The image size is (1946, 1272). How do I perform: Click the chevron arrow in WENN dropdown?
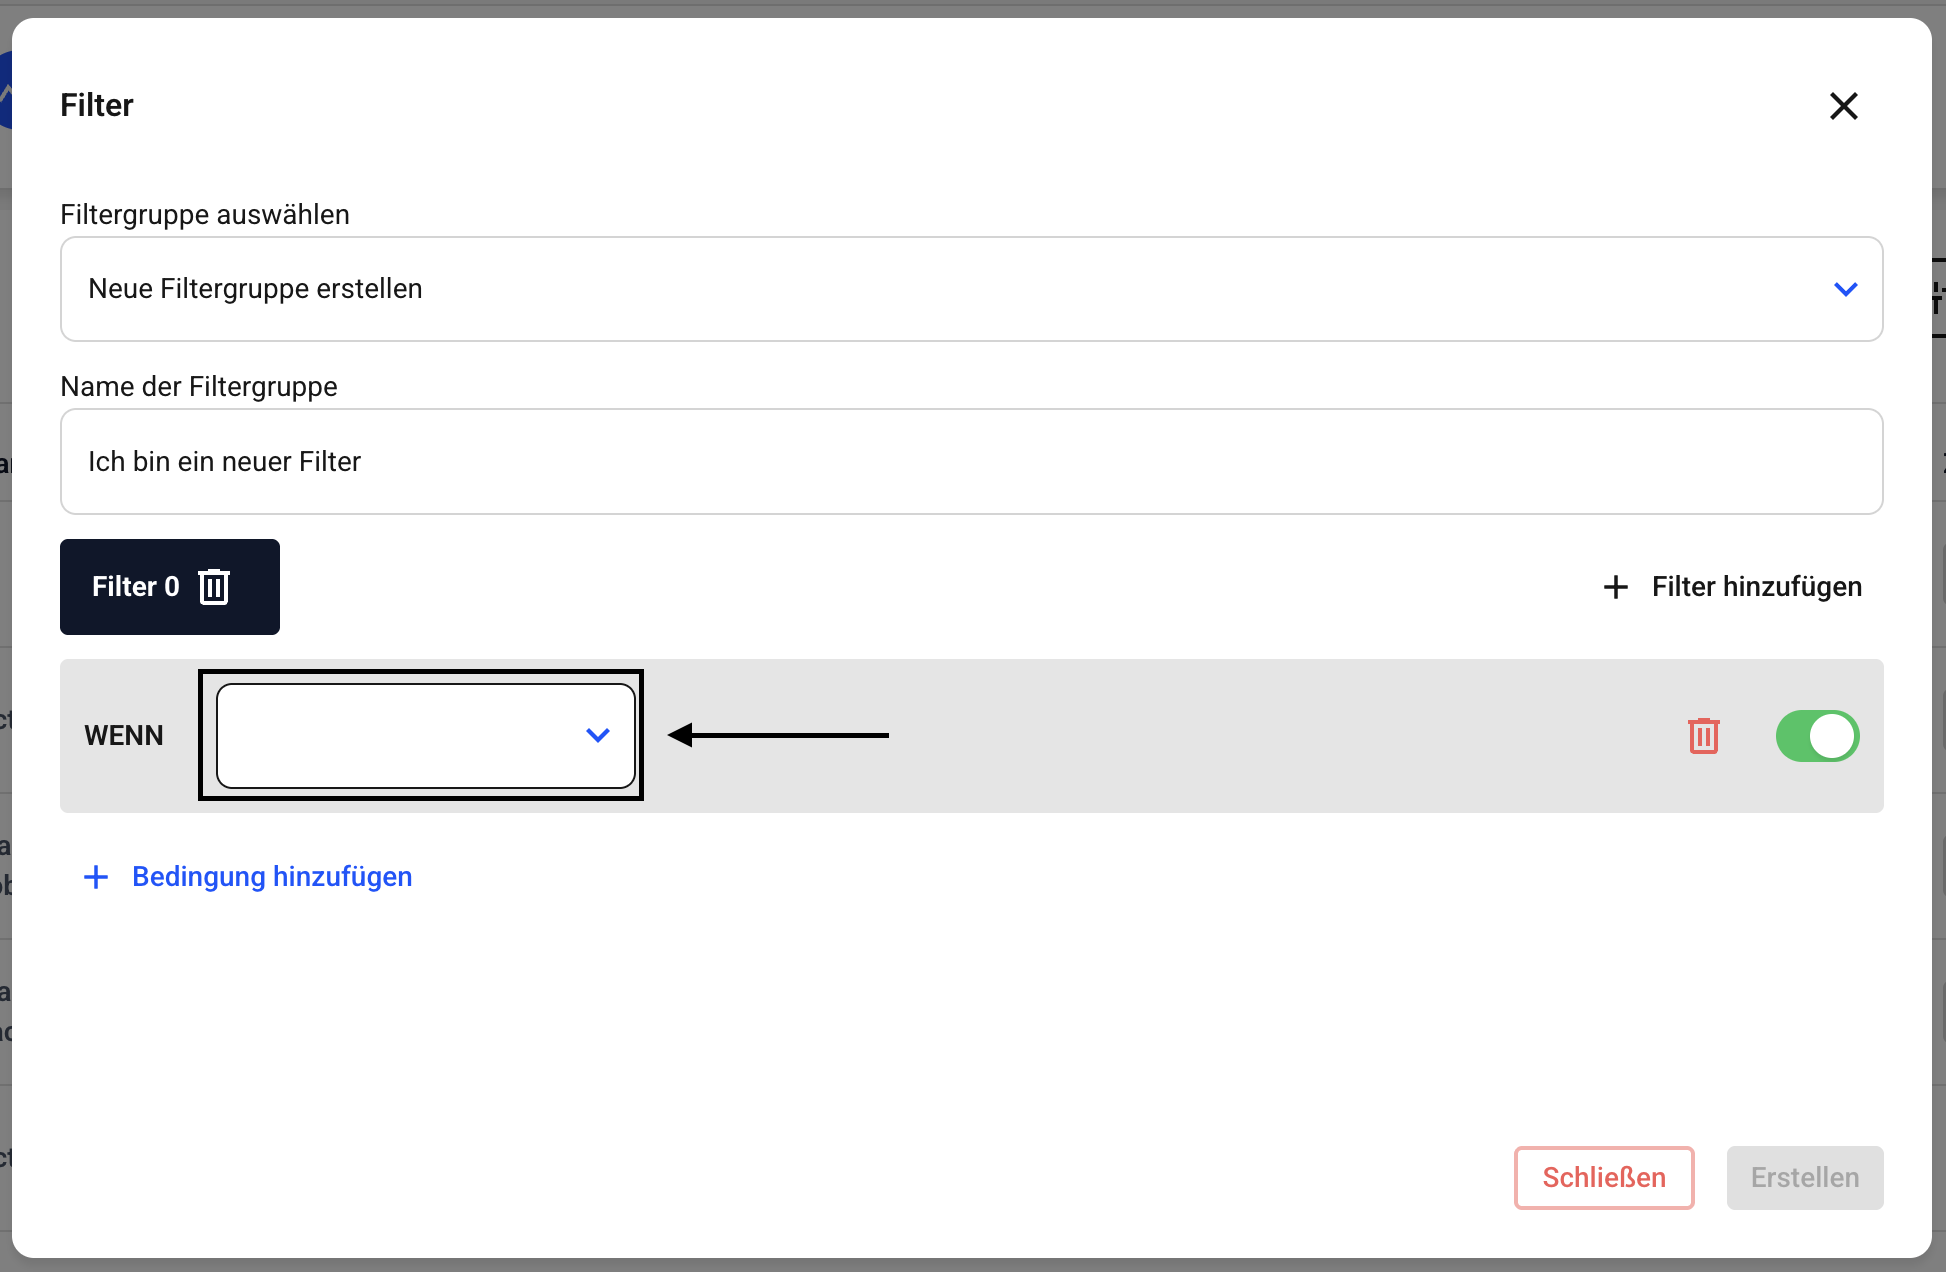coord(597,736)
